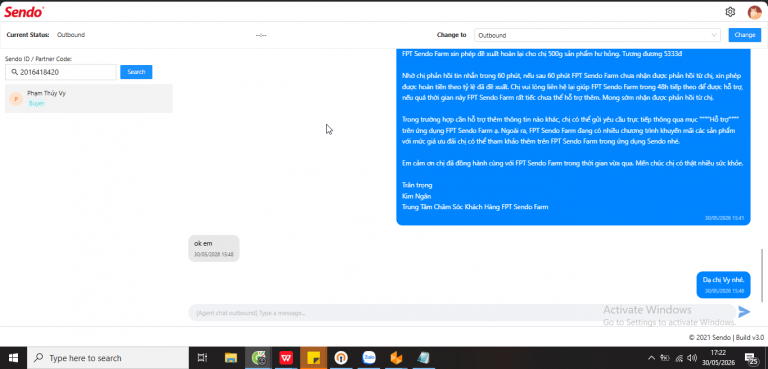Click the 'Trân trọng' line in message

pos(417,185)
